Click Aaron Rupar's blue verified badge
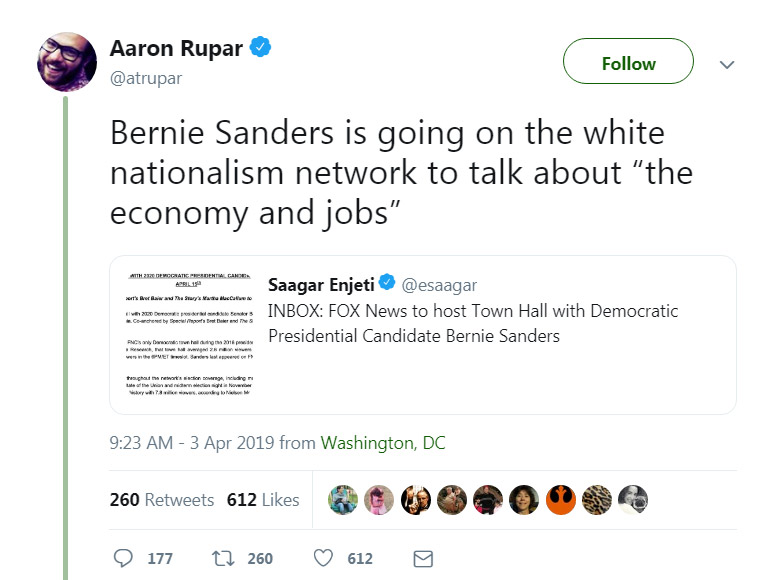 click(261, 48)
